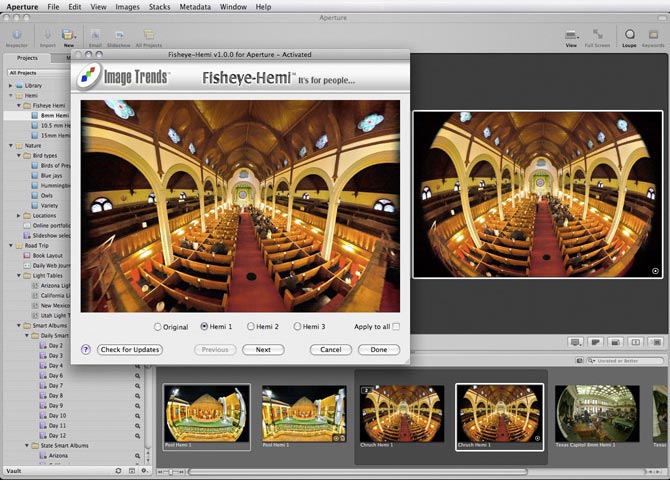Viewport: 670px width, 481px height.
Task: Click the Check for Updates button
Action: point(130,350)
